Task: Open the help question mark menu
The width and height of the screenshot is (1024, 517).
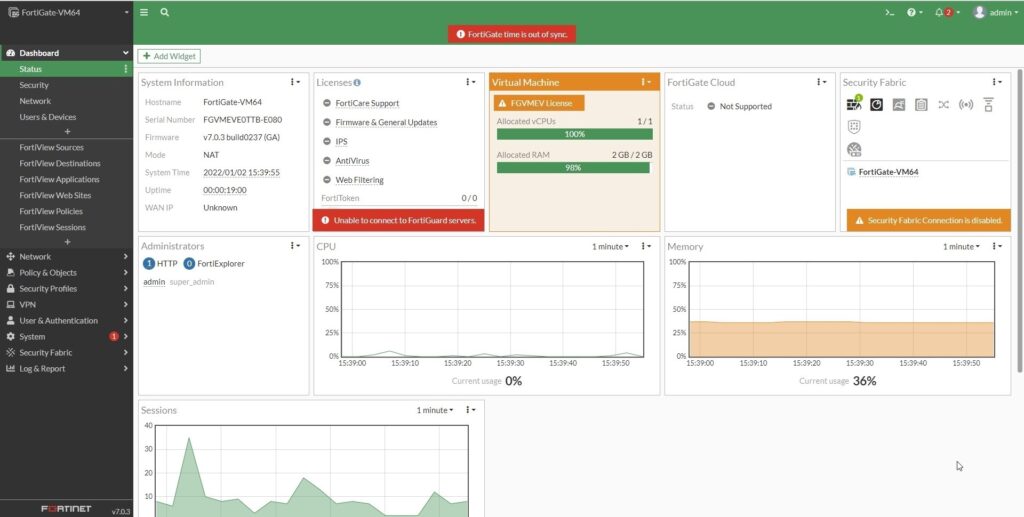Action: (x=913, y=12)
